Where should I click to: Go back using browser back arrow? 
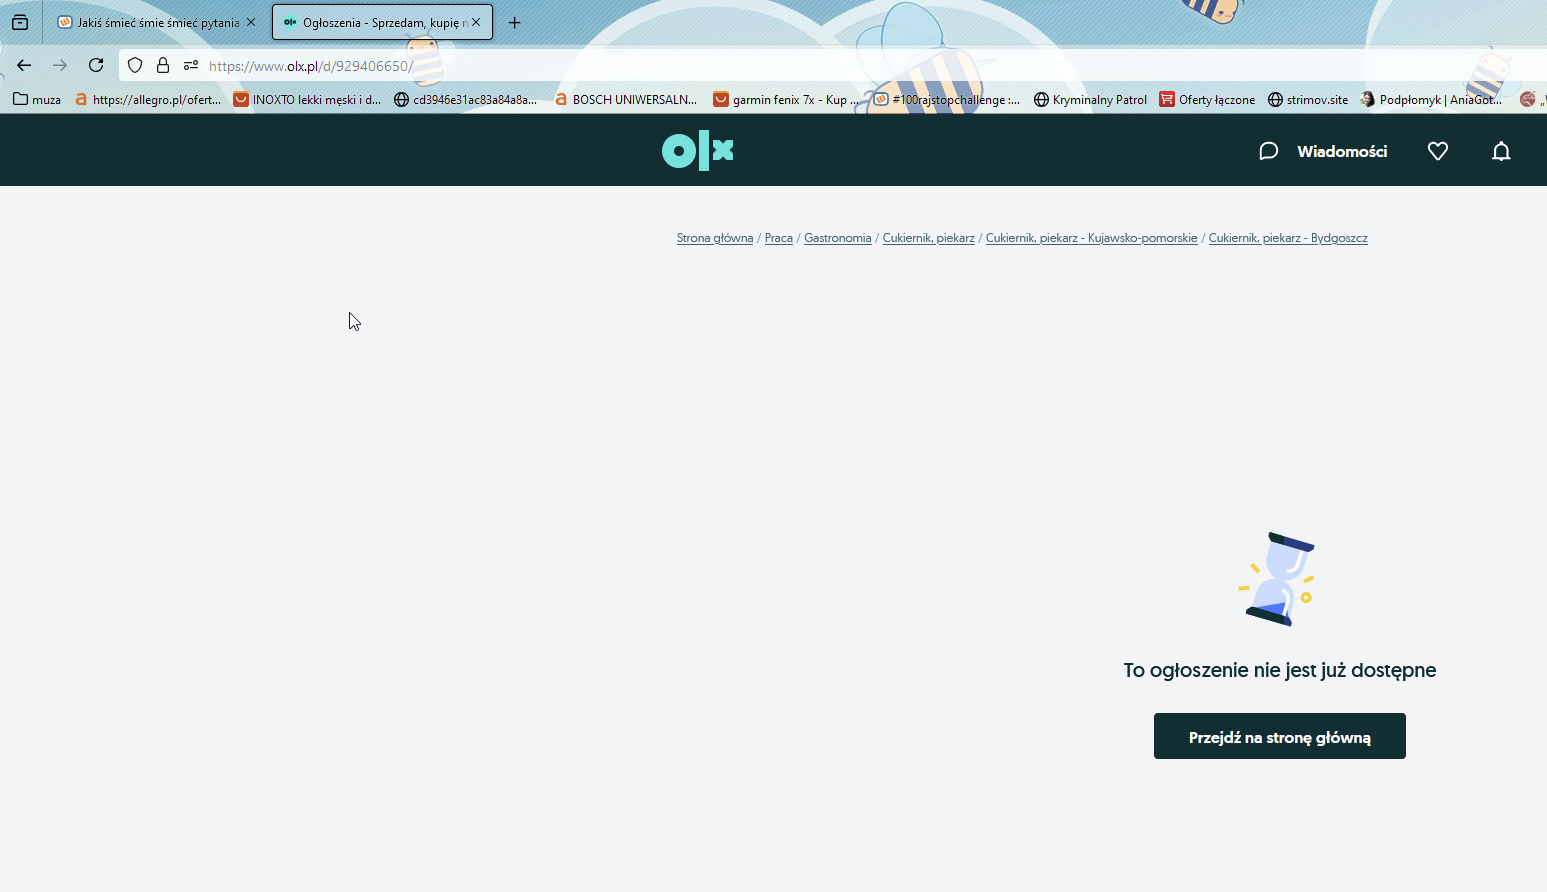(x=24, y=65)
